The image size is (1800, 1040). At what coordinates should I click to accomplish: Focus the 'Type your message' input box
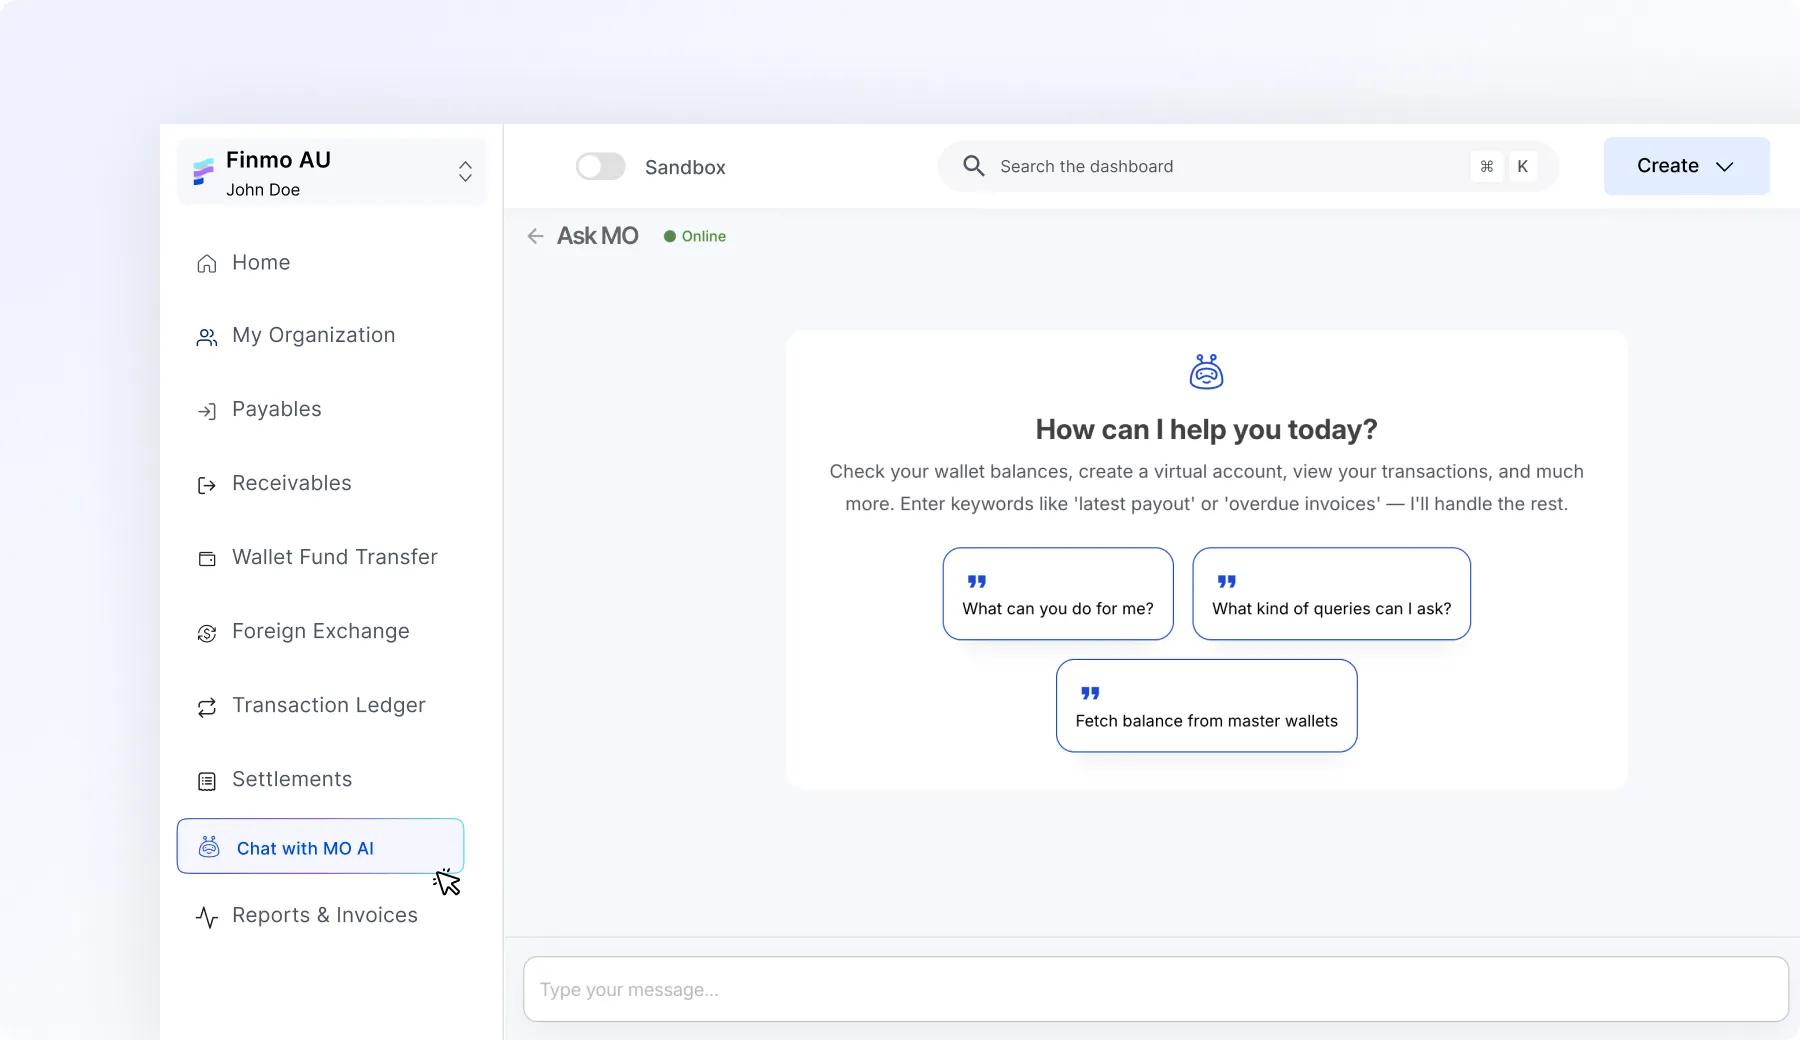[1155, 989]
